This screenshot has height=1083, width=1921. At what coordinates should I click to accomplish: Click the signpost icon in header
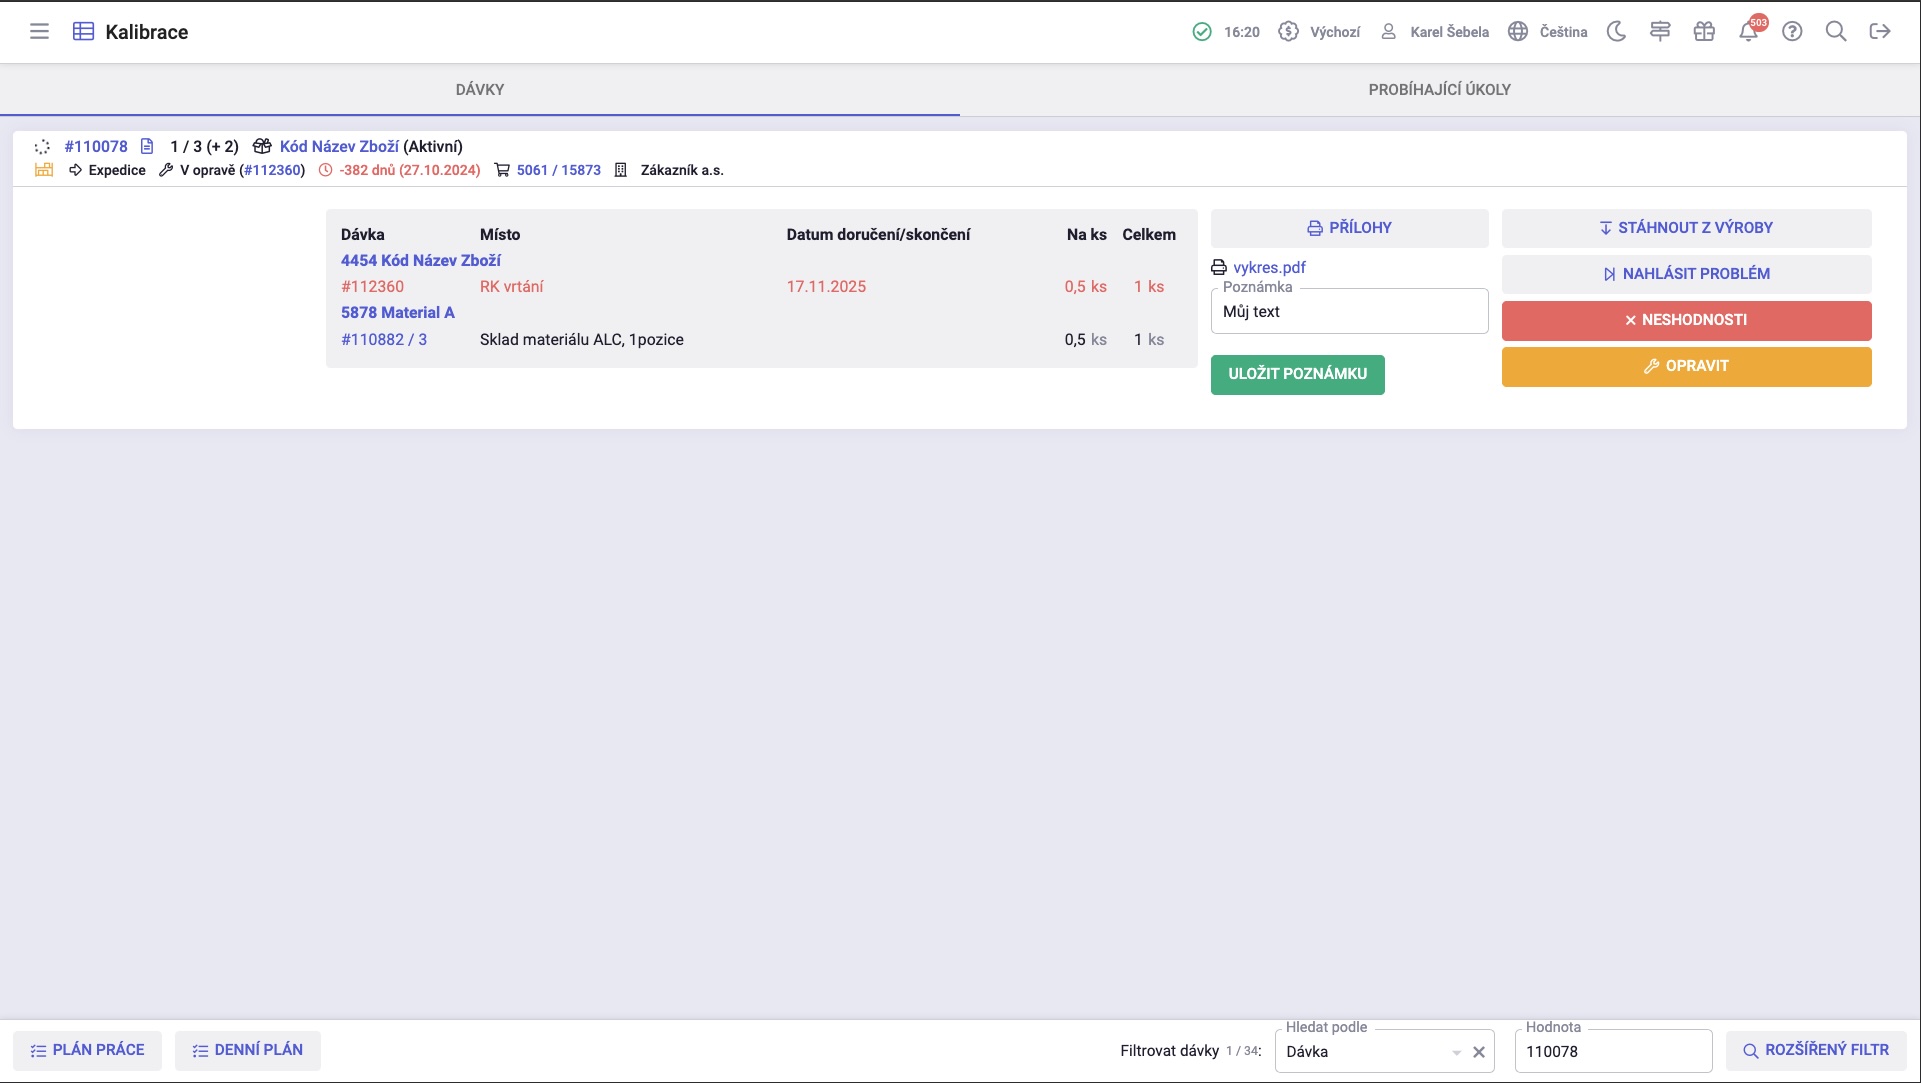point(1660,32)
